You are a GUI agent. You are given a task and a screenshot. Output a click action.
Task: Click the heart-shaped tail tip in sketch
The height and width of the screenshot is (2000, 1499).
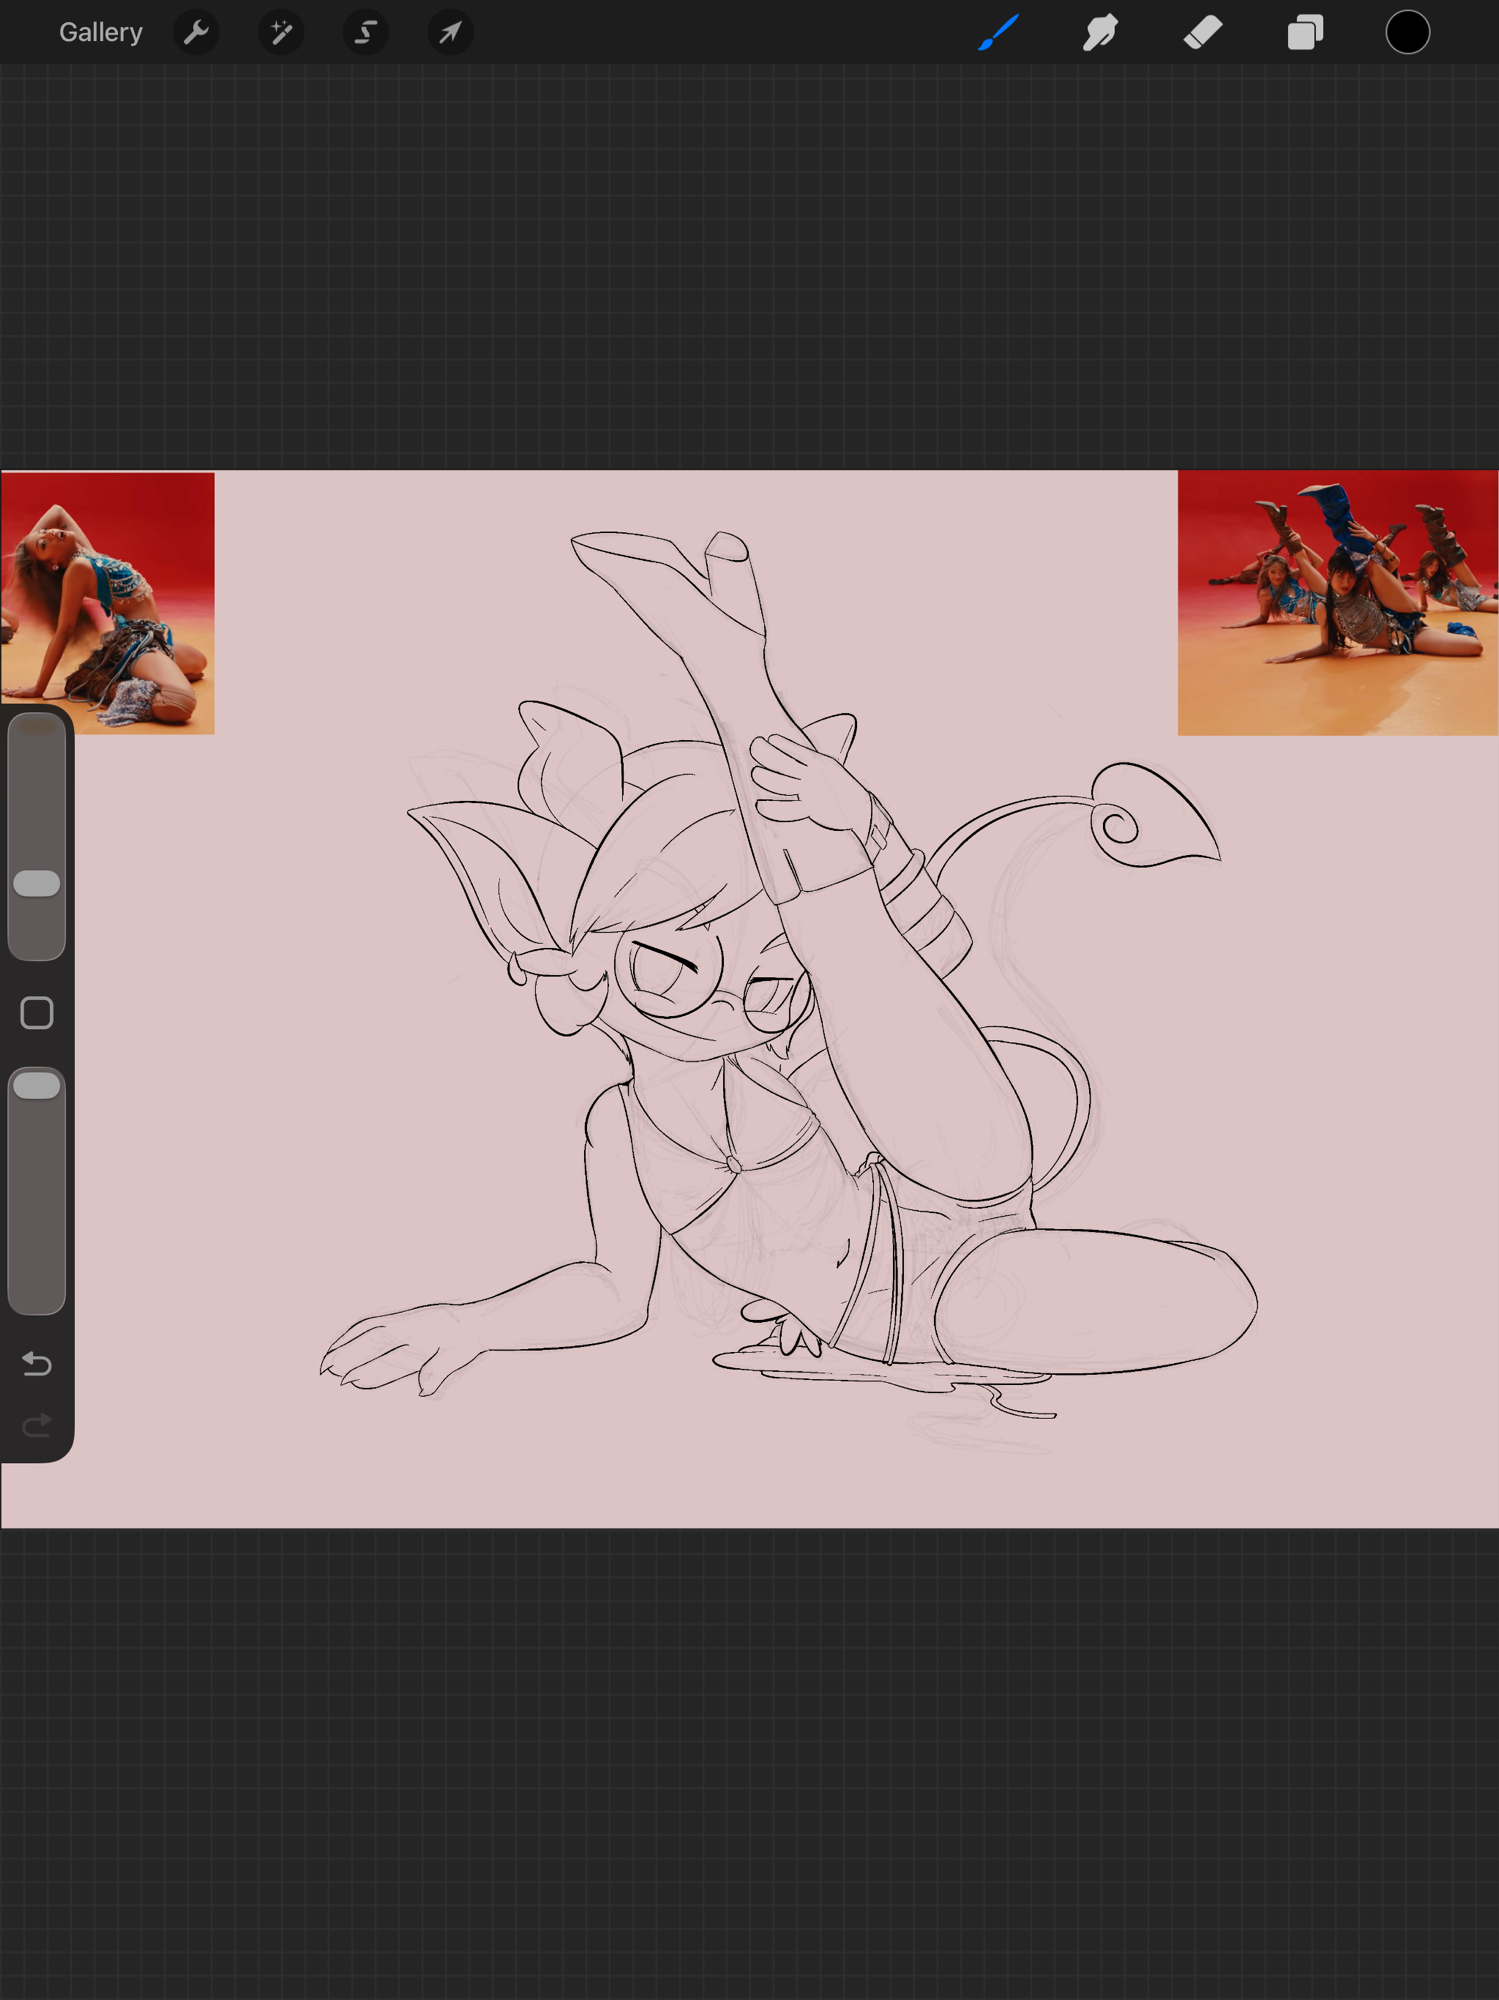pyautogui.click(x=1150, y=815)
